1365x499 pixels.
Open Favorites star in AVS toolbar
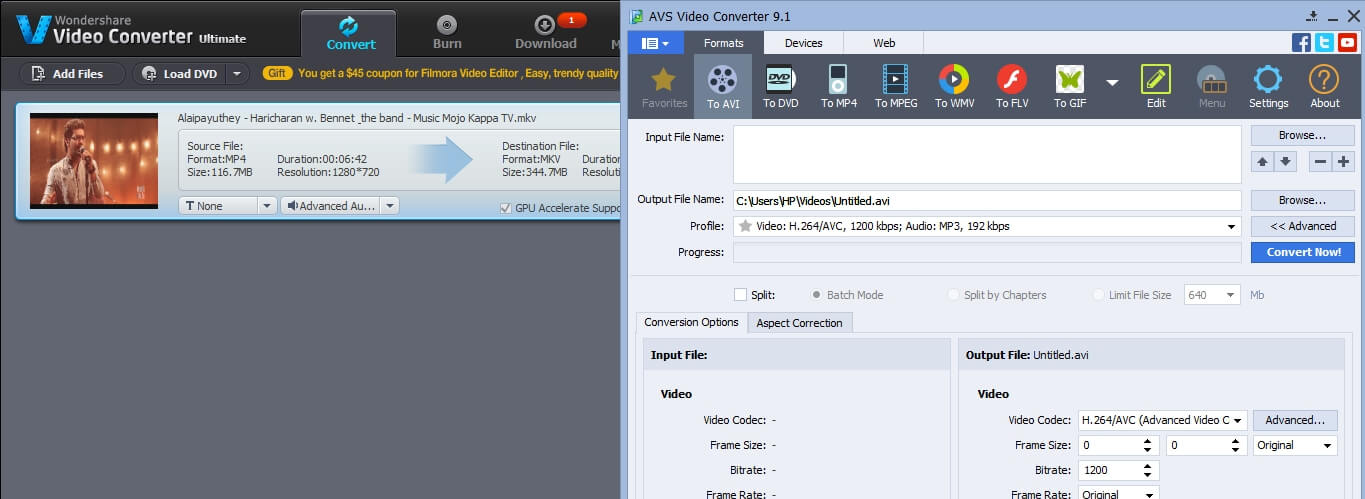pyautogui.click(x=664, y=87)
